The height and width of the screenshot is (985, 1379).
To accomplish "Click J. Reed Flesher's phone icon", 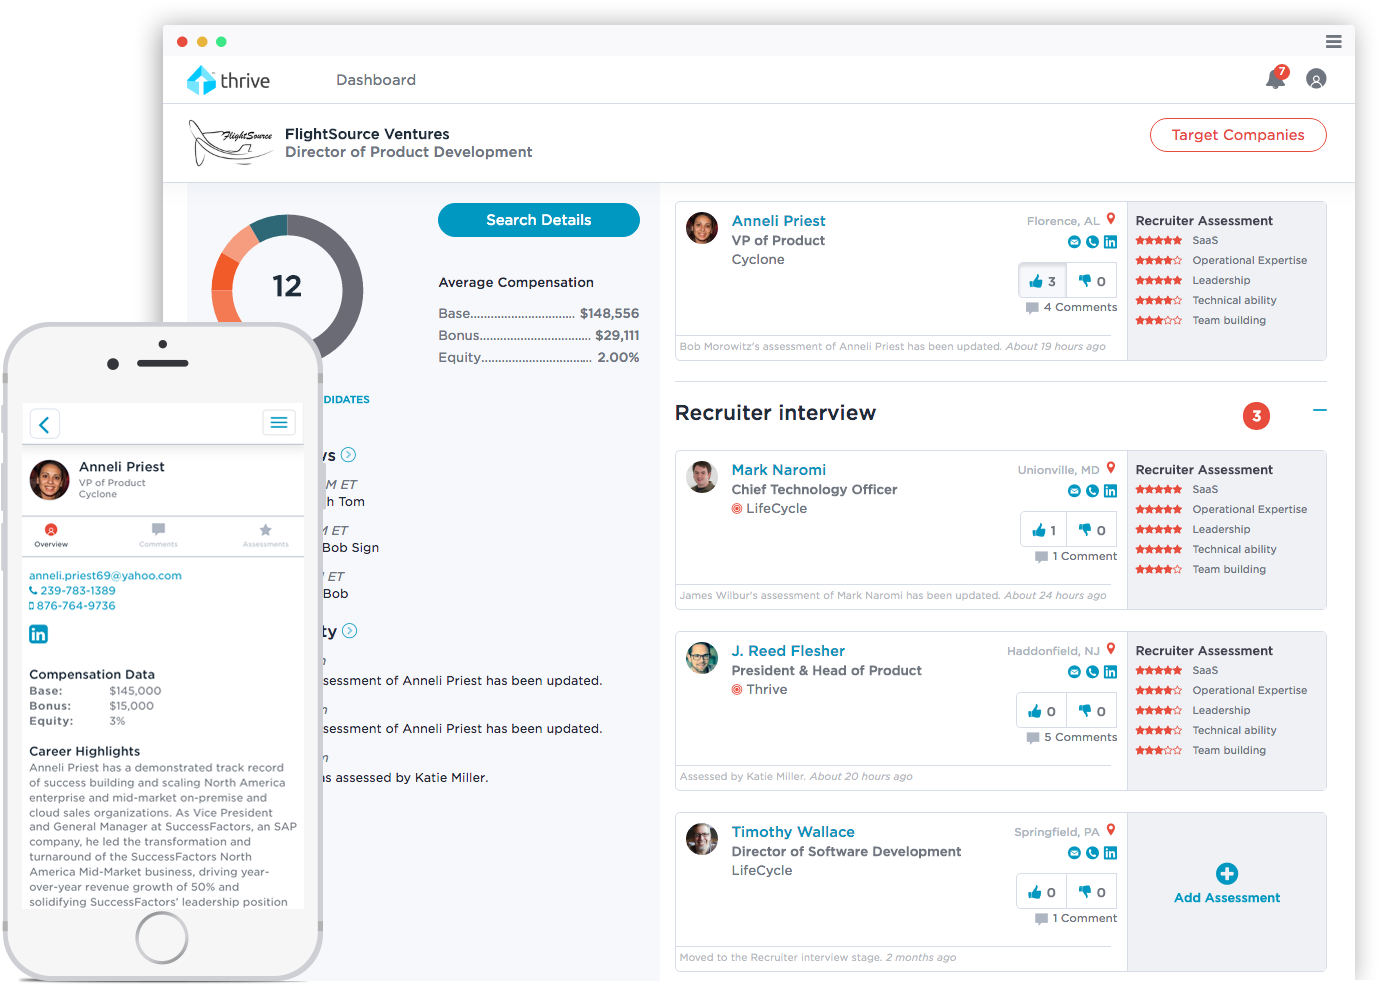I will coord(1092,672).
